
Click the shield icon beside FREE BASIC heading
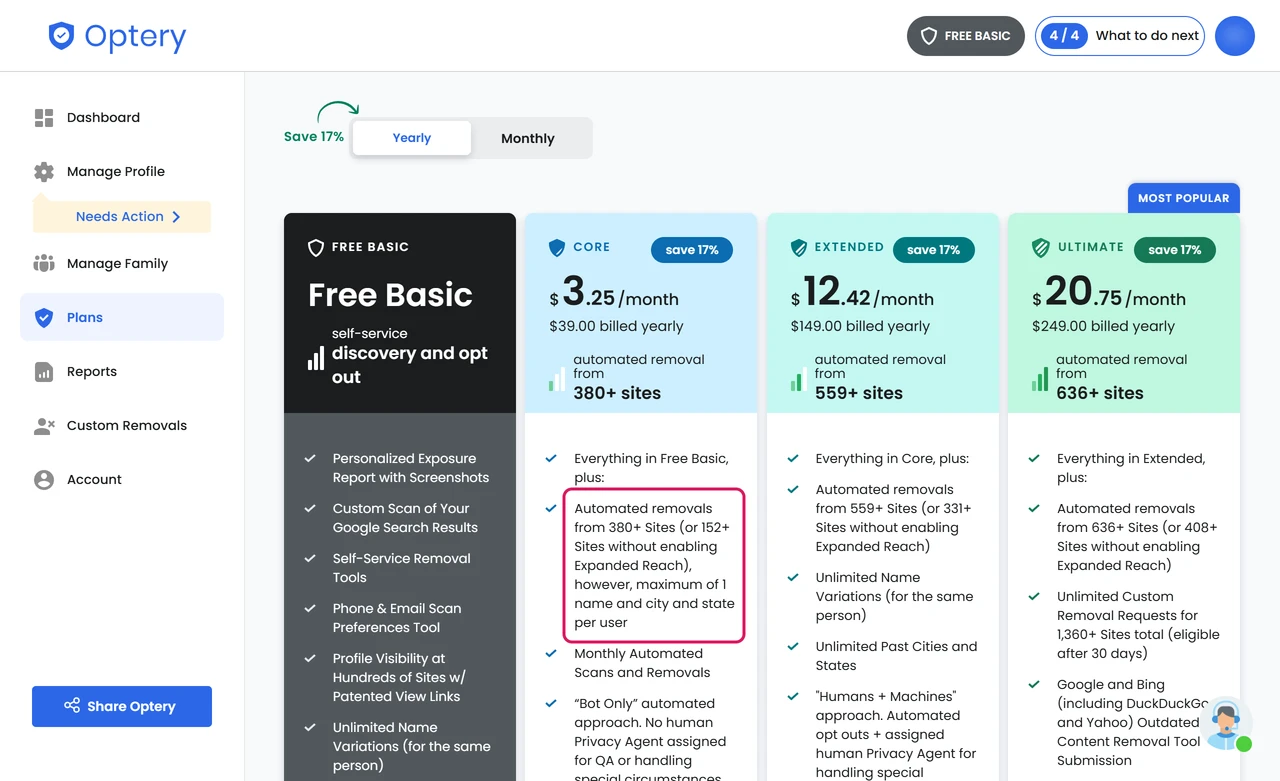pyautogui.click(x=316, y=248)
